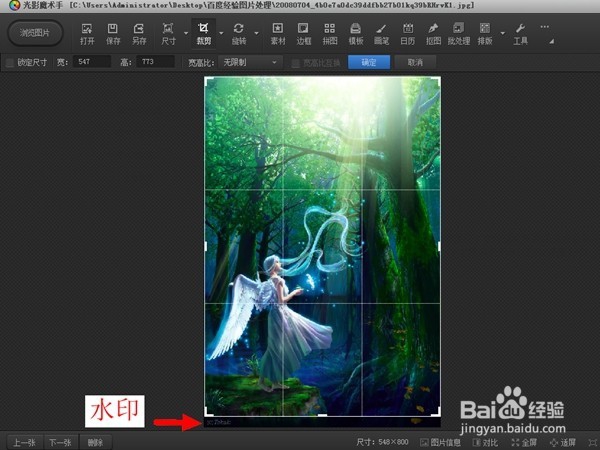Click the crop box bottom-left corner handle

click(x=208, y=412)
